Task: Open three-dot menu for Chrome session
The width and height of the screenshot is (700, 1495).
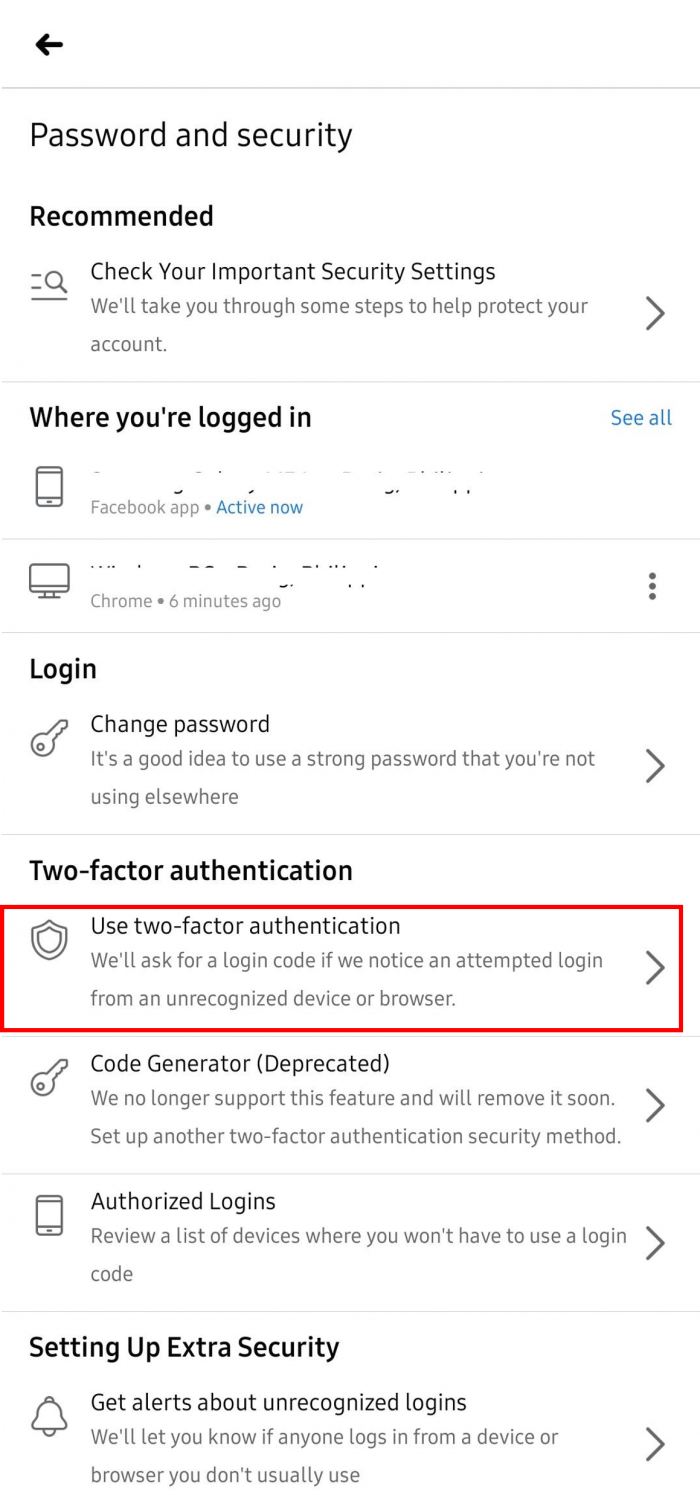Action: pyautogui.click(x=652, y=586)
